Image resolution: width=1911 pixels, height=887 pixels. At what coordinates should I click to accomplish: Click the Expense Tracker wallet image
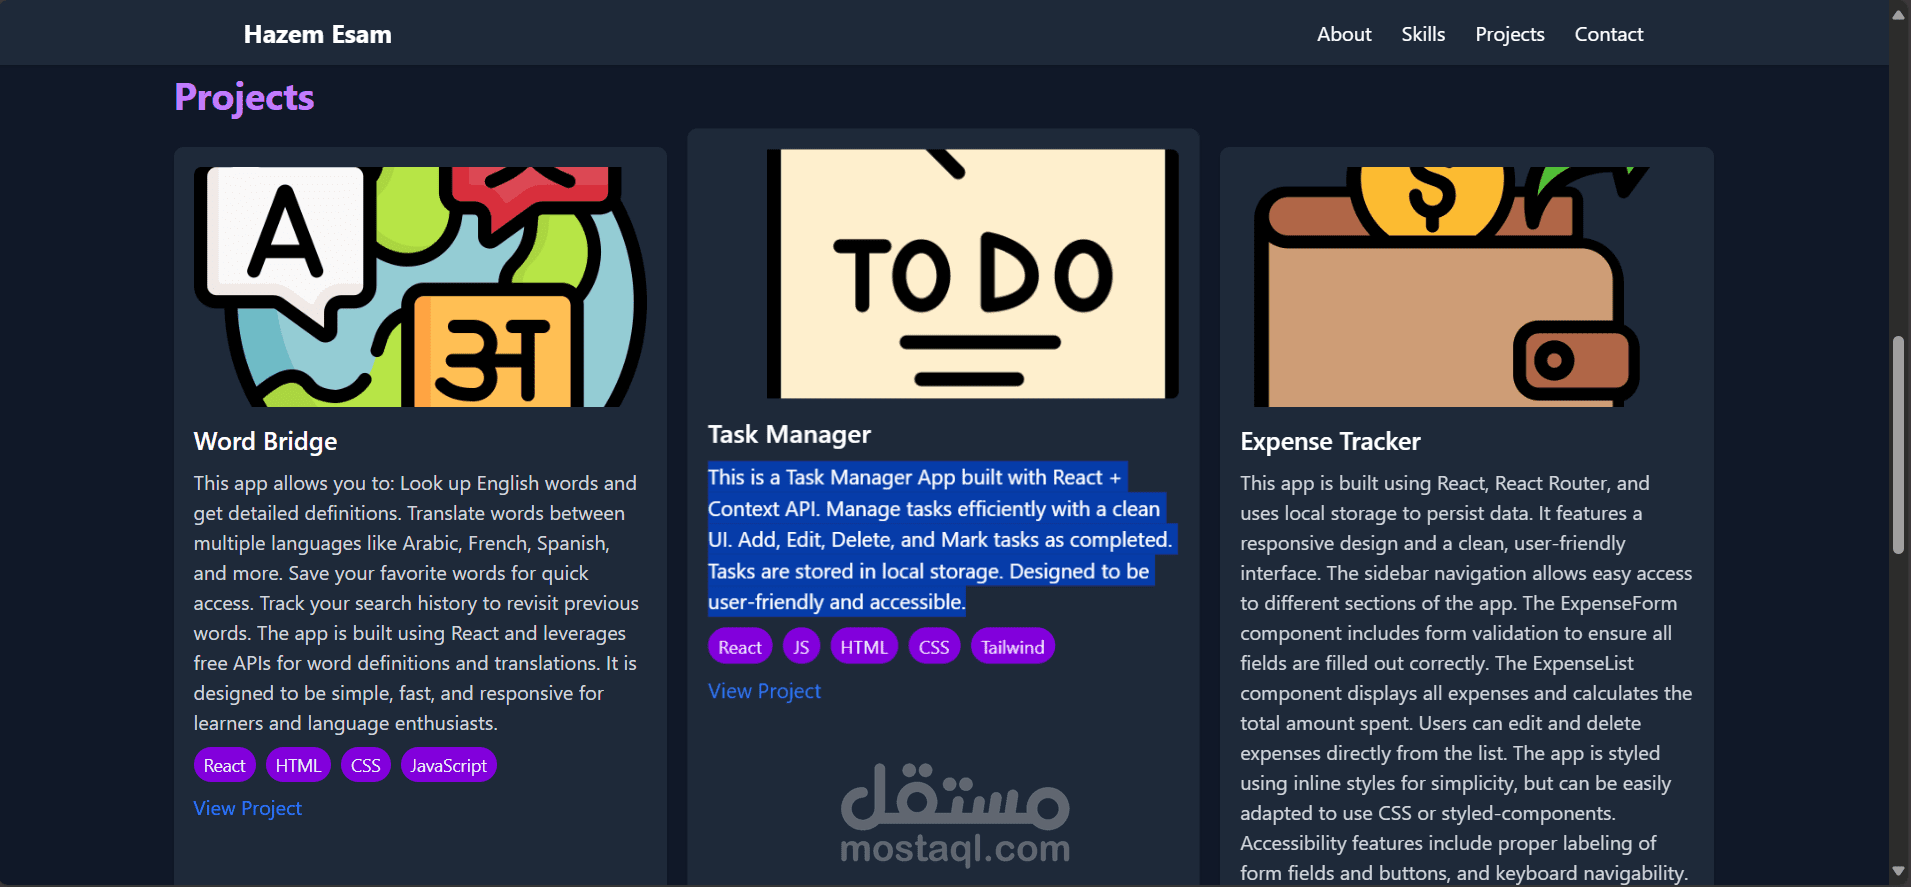(1467, 287)
